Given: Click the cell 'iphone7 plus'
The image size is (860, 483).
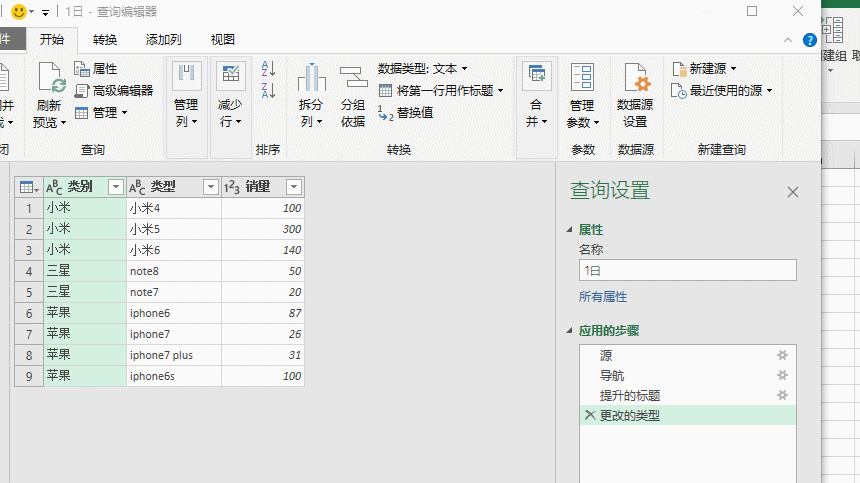Looking at the screenshot, I should click(x=174, y=355).
